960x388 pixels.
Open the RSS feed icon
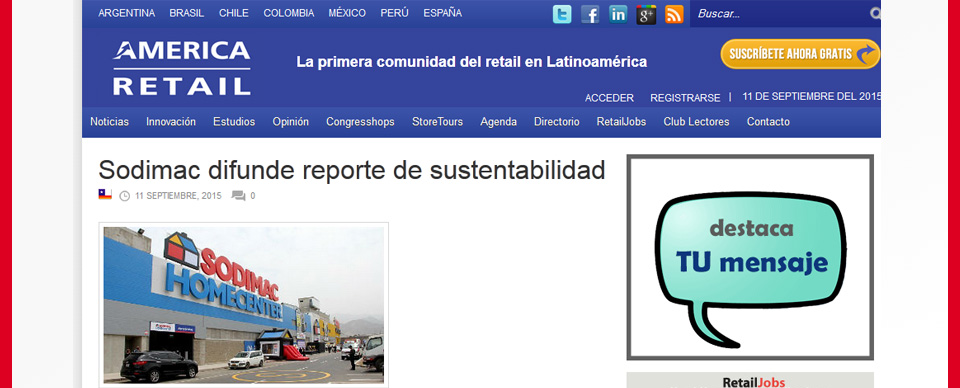coord(674,14)
